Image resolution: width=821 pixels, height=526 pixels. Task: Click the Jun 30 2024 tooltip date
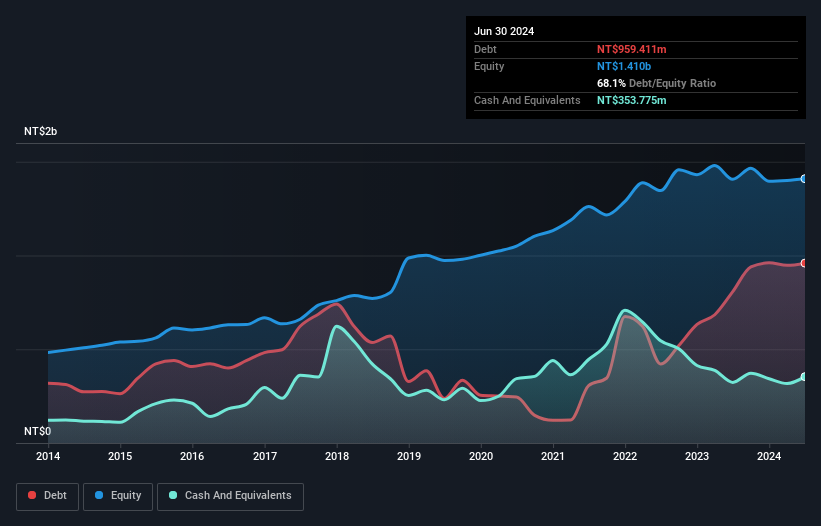click(504, 31)
